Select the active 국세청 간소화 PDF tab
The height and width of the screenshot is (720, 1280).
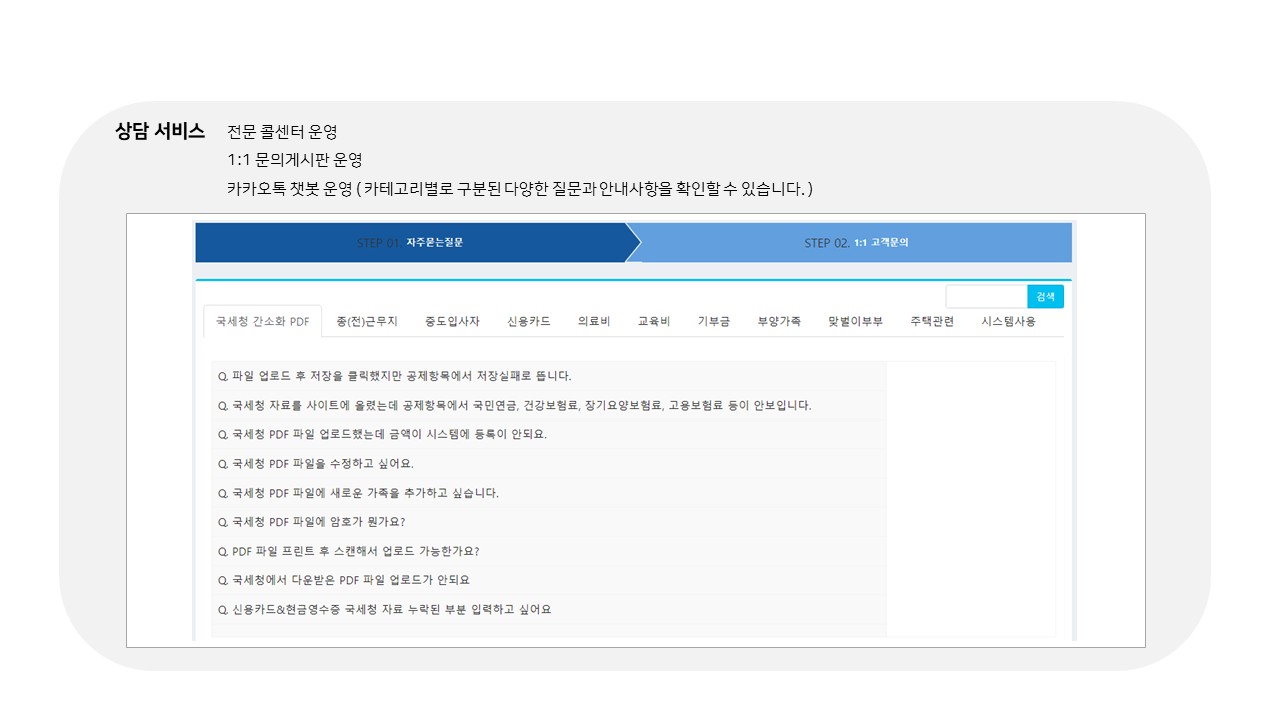(x=261, y=322)
